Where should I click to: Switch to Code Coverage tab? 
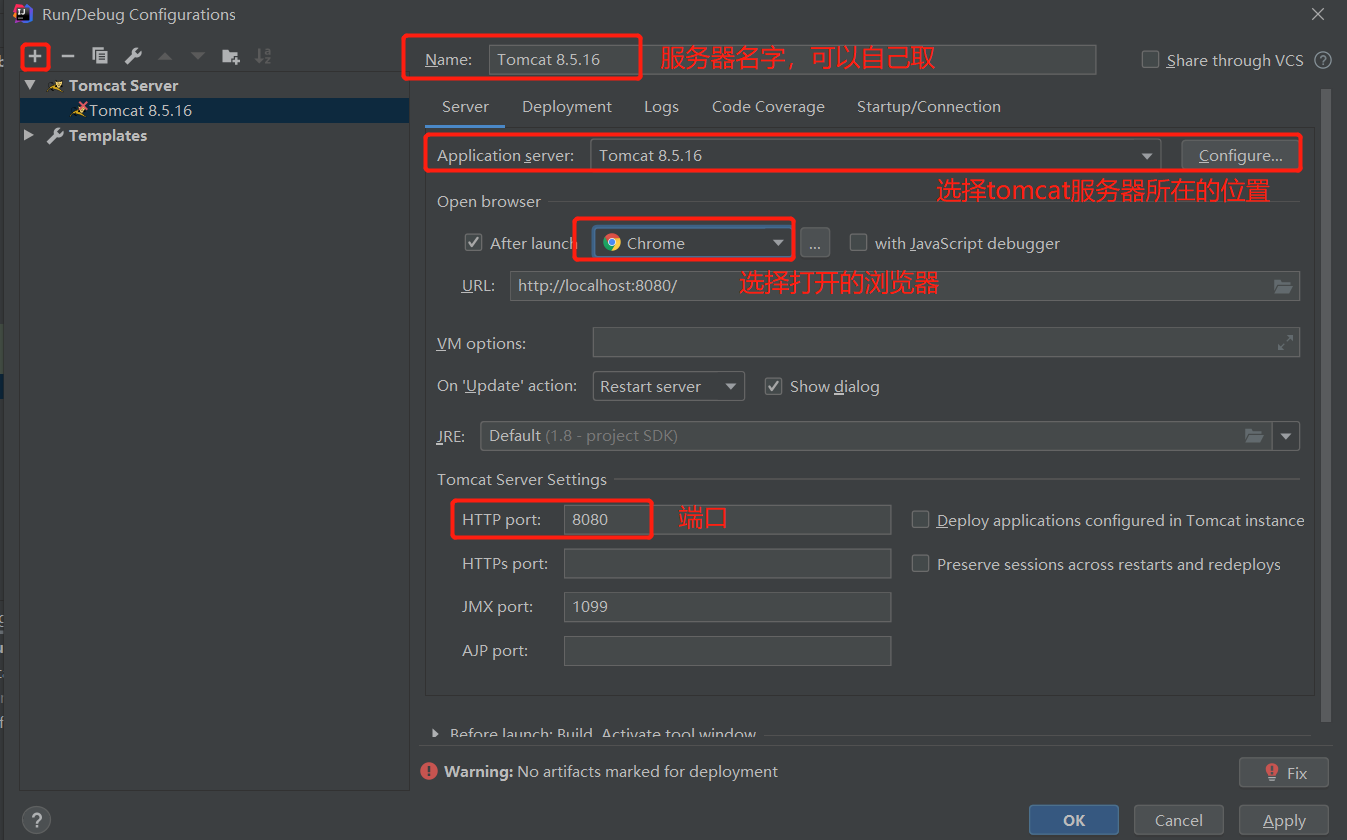pos(768,107)
